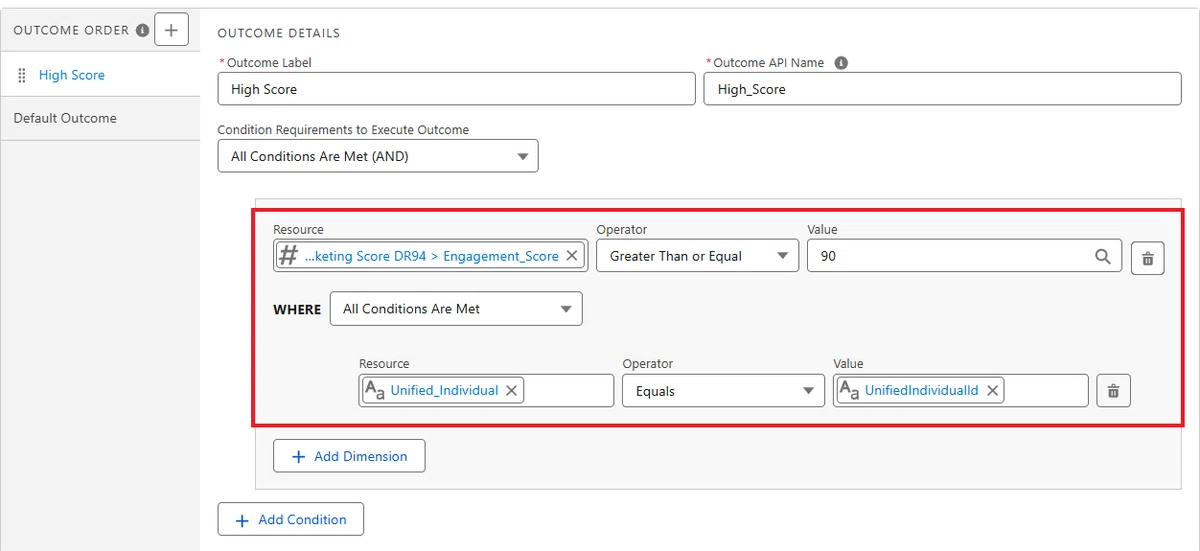Click the Outcome Label input field

(456, 89)
